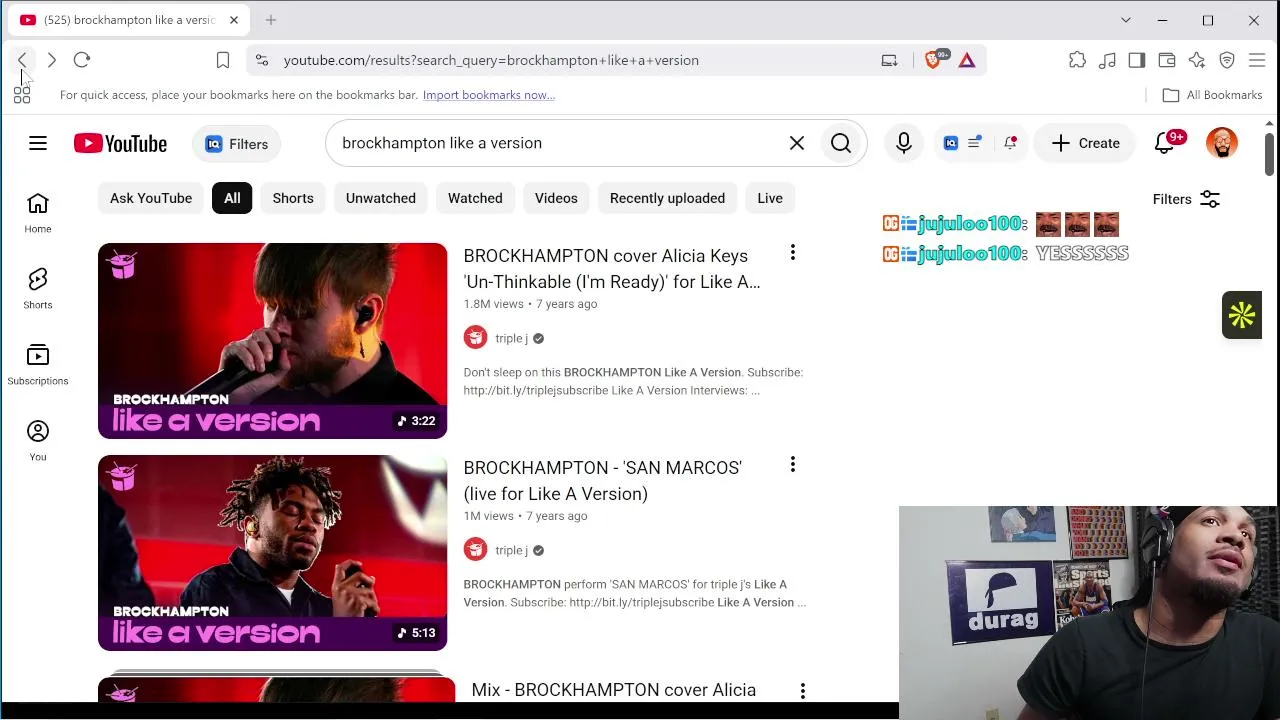Play the Alicia Keys cover thumbnail

pos(273,341)
